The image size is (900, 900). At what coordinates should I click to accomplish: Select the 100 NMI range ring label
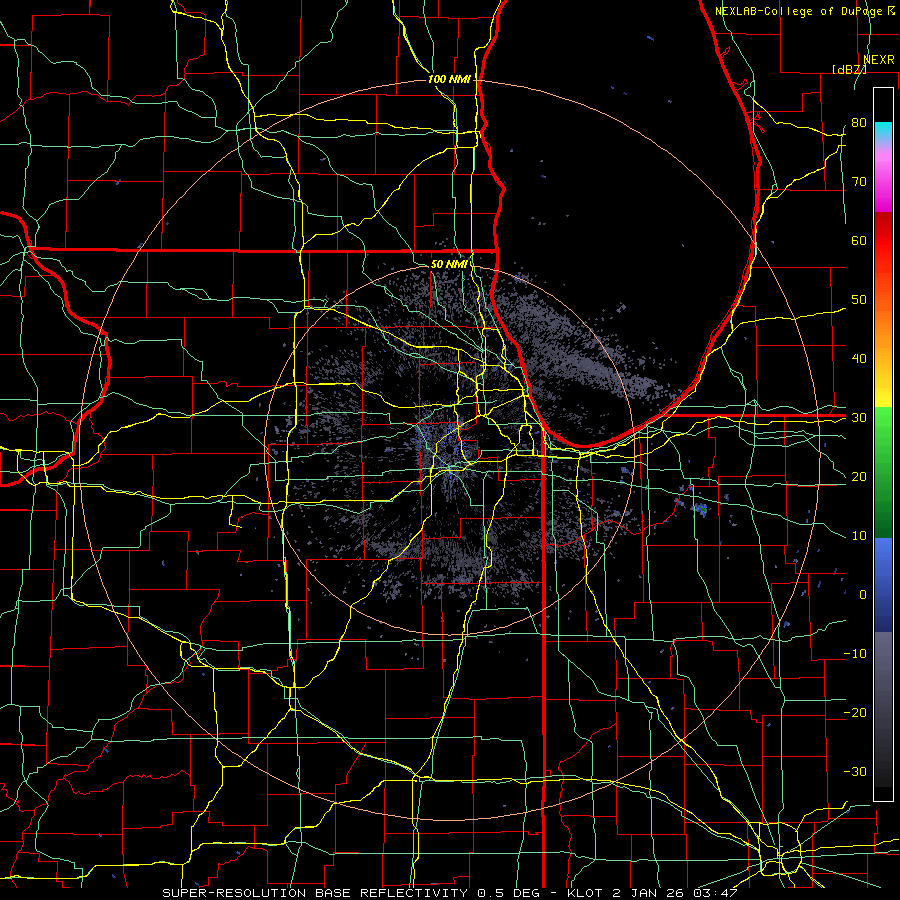[449, 79]
